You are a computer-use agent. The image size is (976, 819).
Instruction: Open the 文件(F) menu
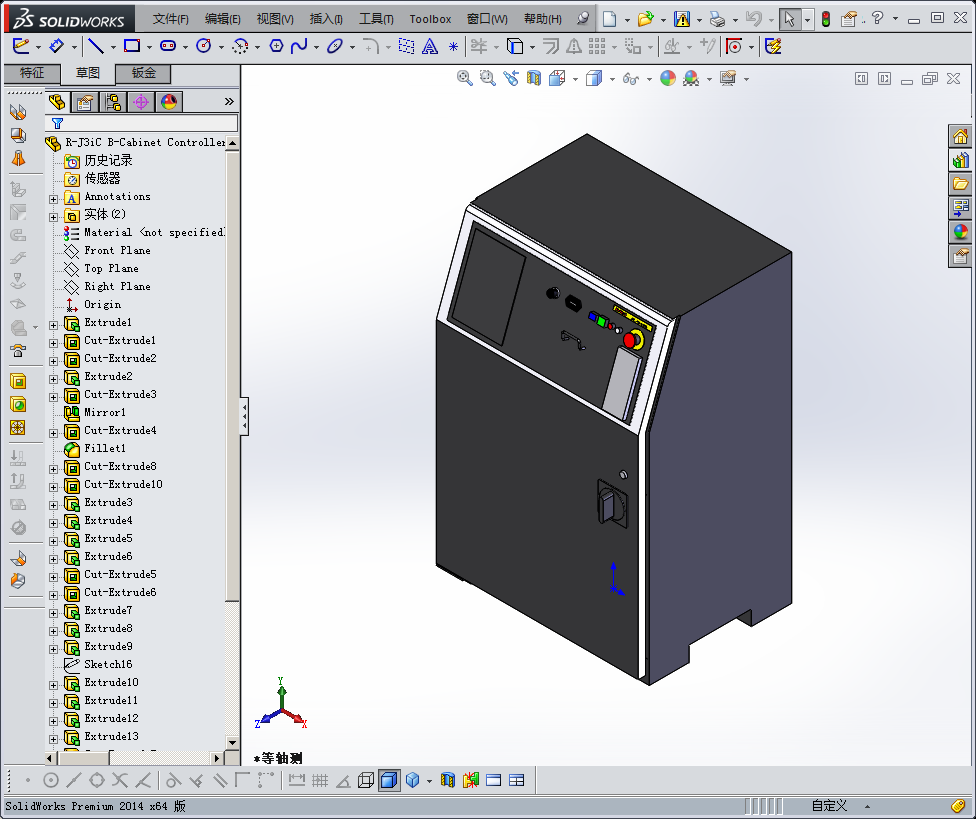pos(171,19)
